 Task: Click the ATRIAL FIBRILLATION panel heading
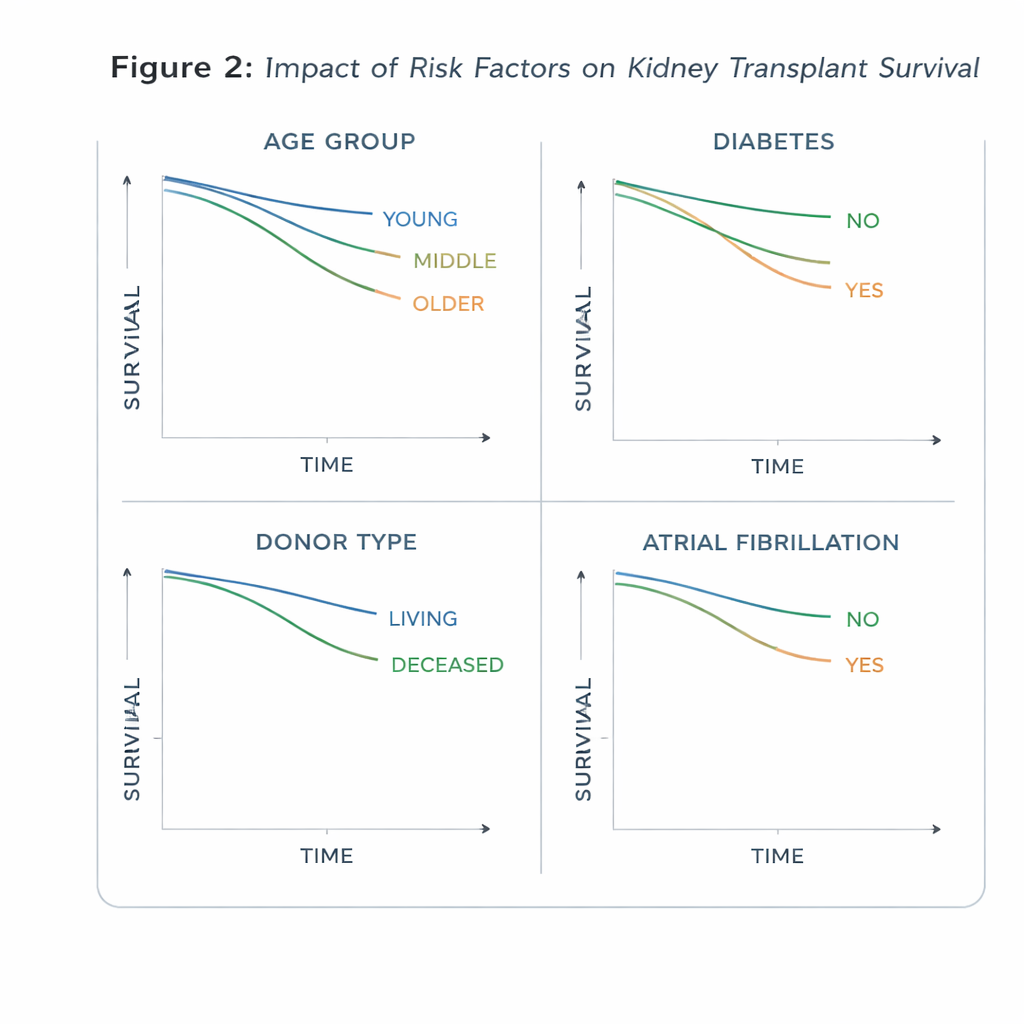click(770, 543)
